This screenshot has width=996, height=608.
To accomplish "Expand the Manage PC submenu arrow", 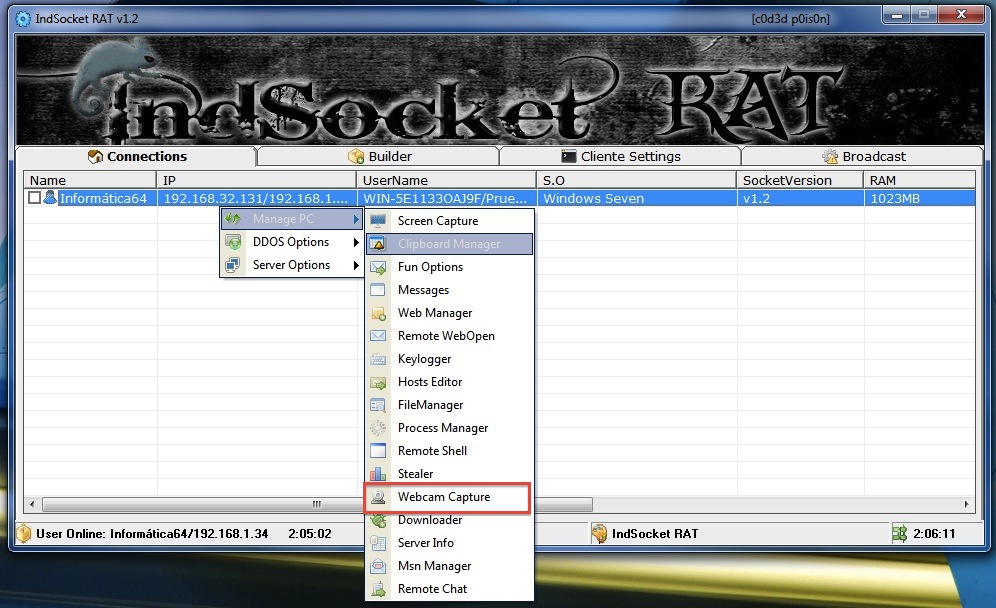I will pyautogui.click(x=356, y=219).
